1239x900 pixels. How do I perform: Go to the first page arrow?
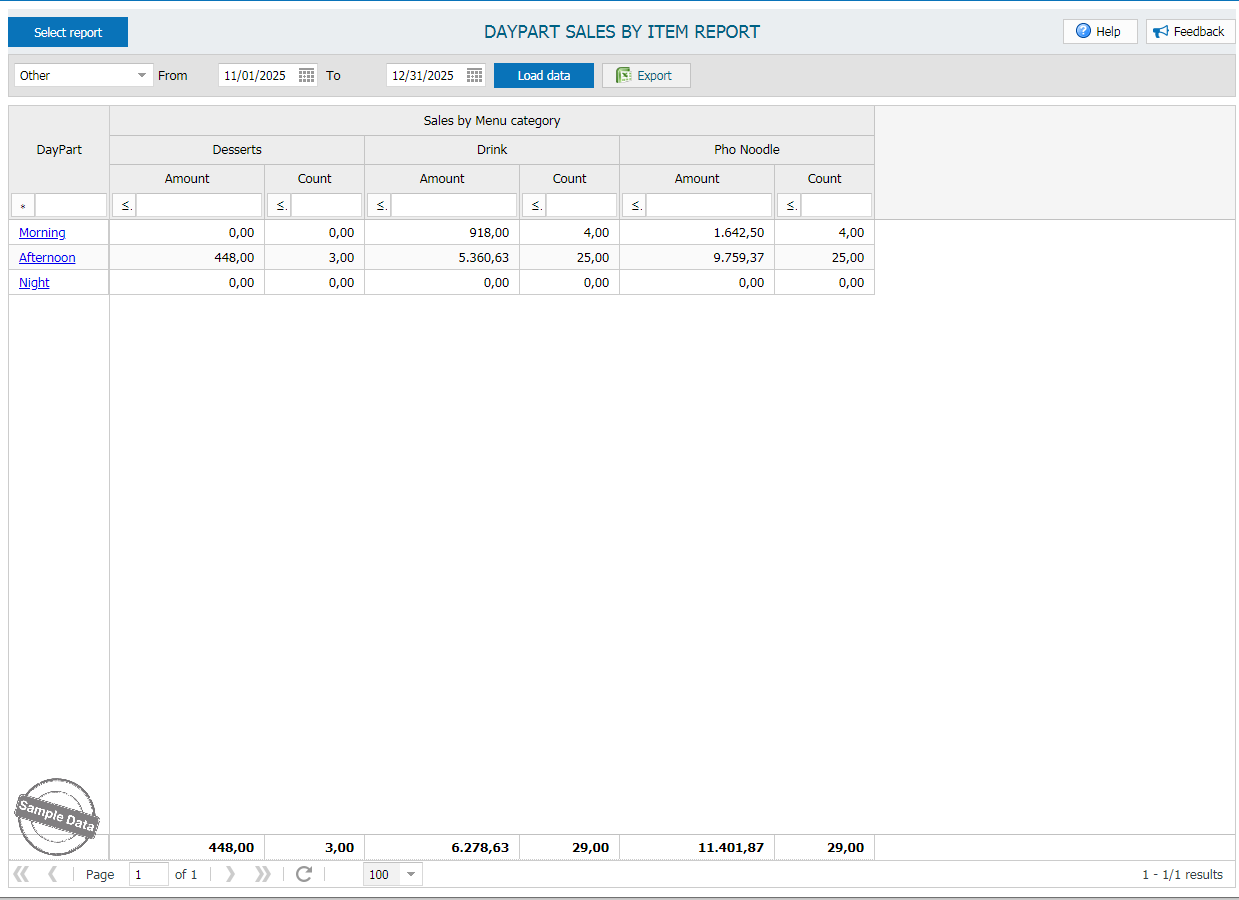(20, 874)
